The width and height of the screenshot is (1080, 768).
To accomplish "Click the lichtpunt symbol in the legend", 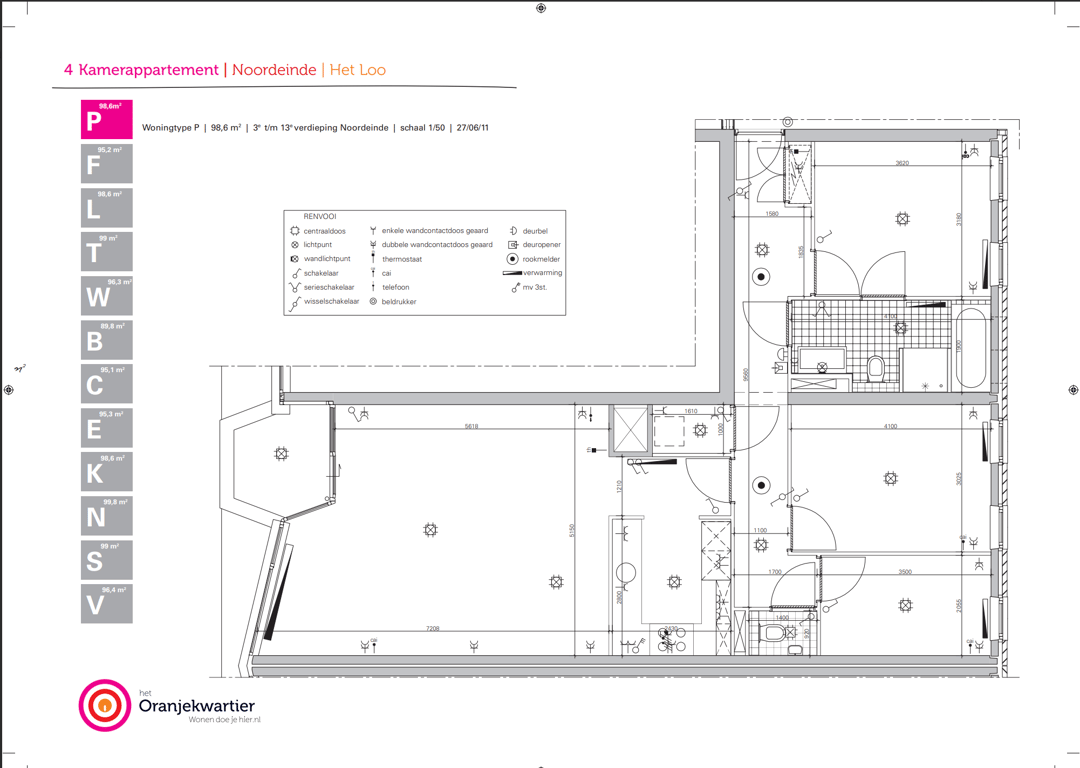I will click(x=295, y=245).
